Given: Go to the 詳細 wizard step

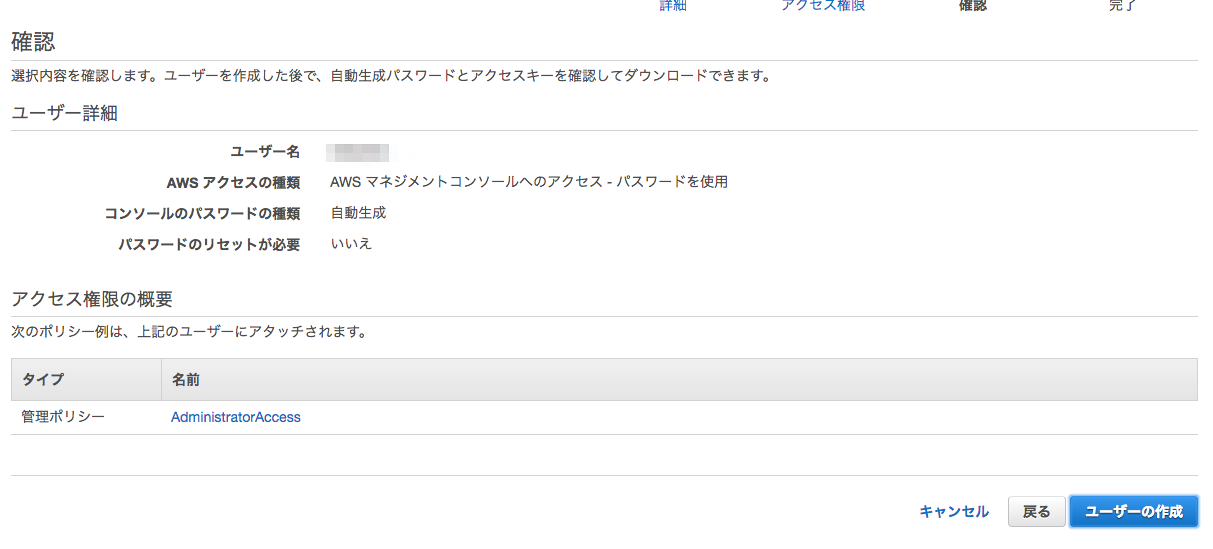Looking at the screenshot, I should coord(673,5).
